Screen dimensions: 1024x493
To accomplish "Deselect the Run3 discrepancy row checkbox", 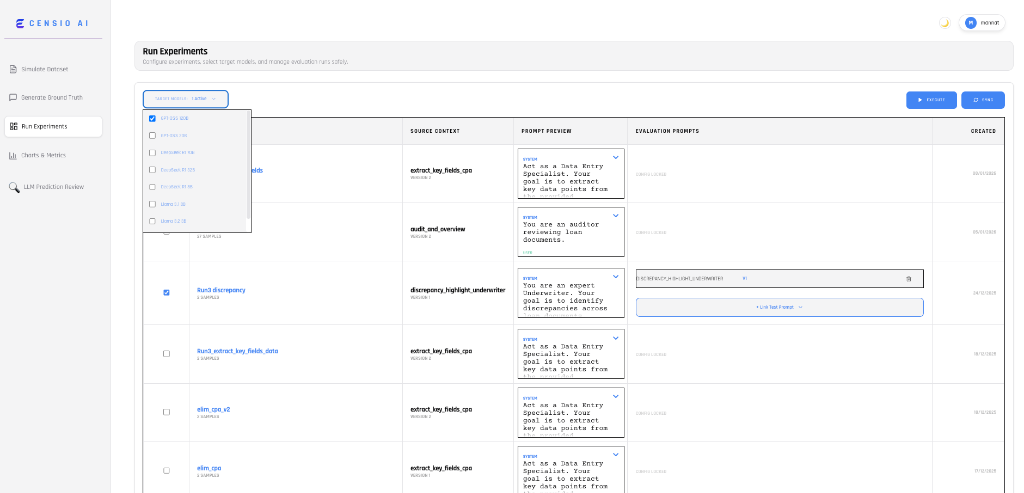I will [166, 293].
